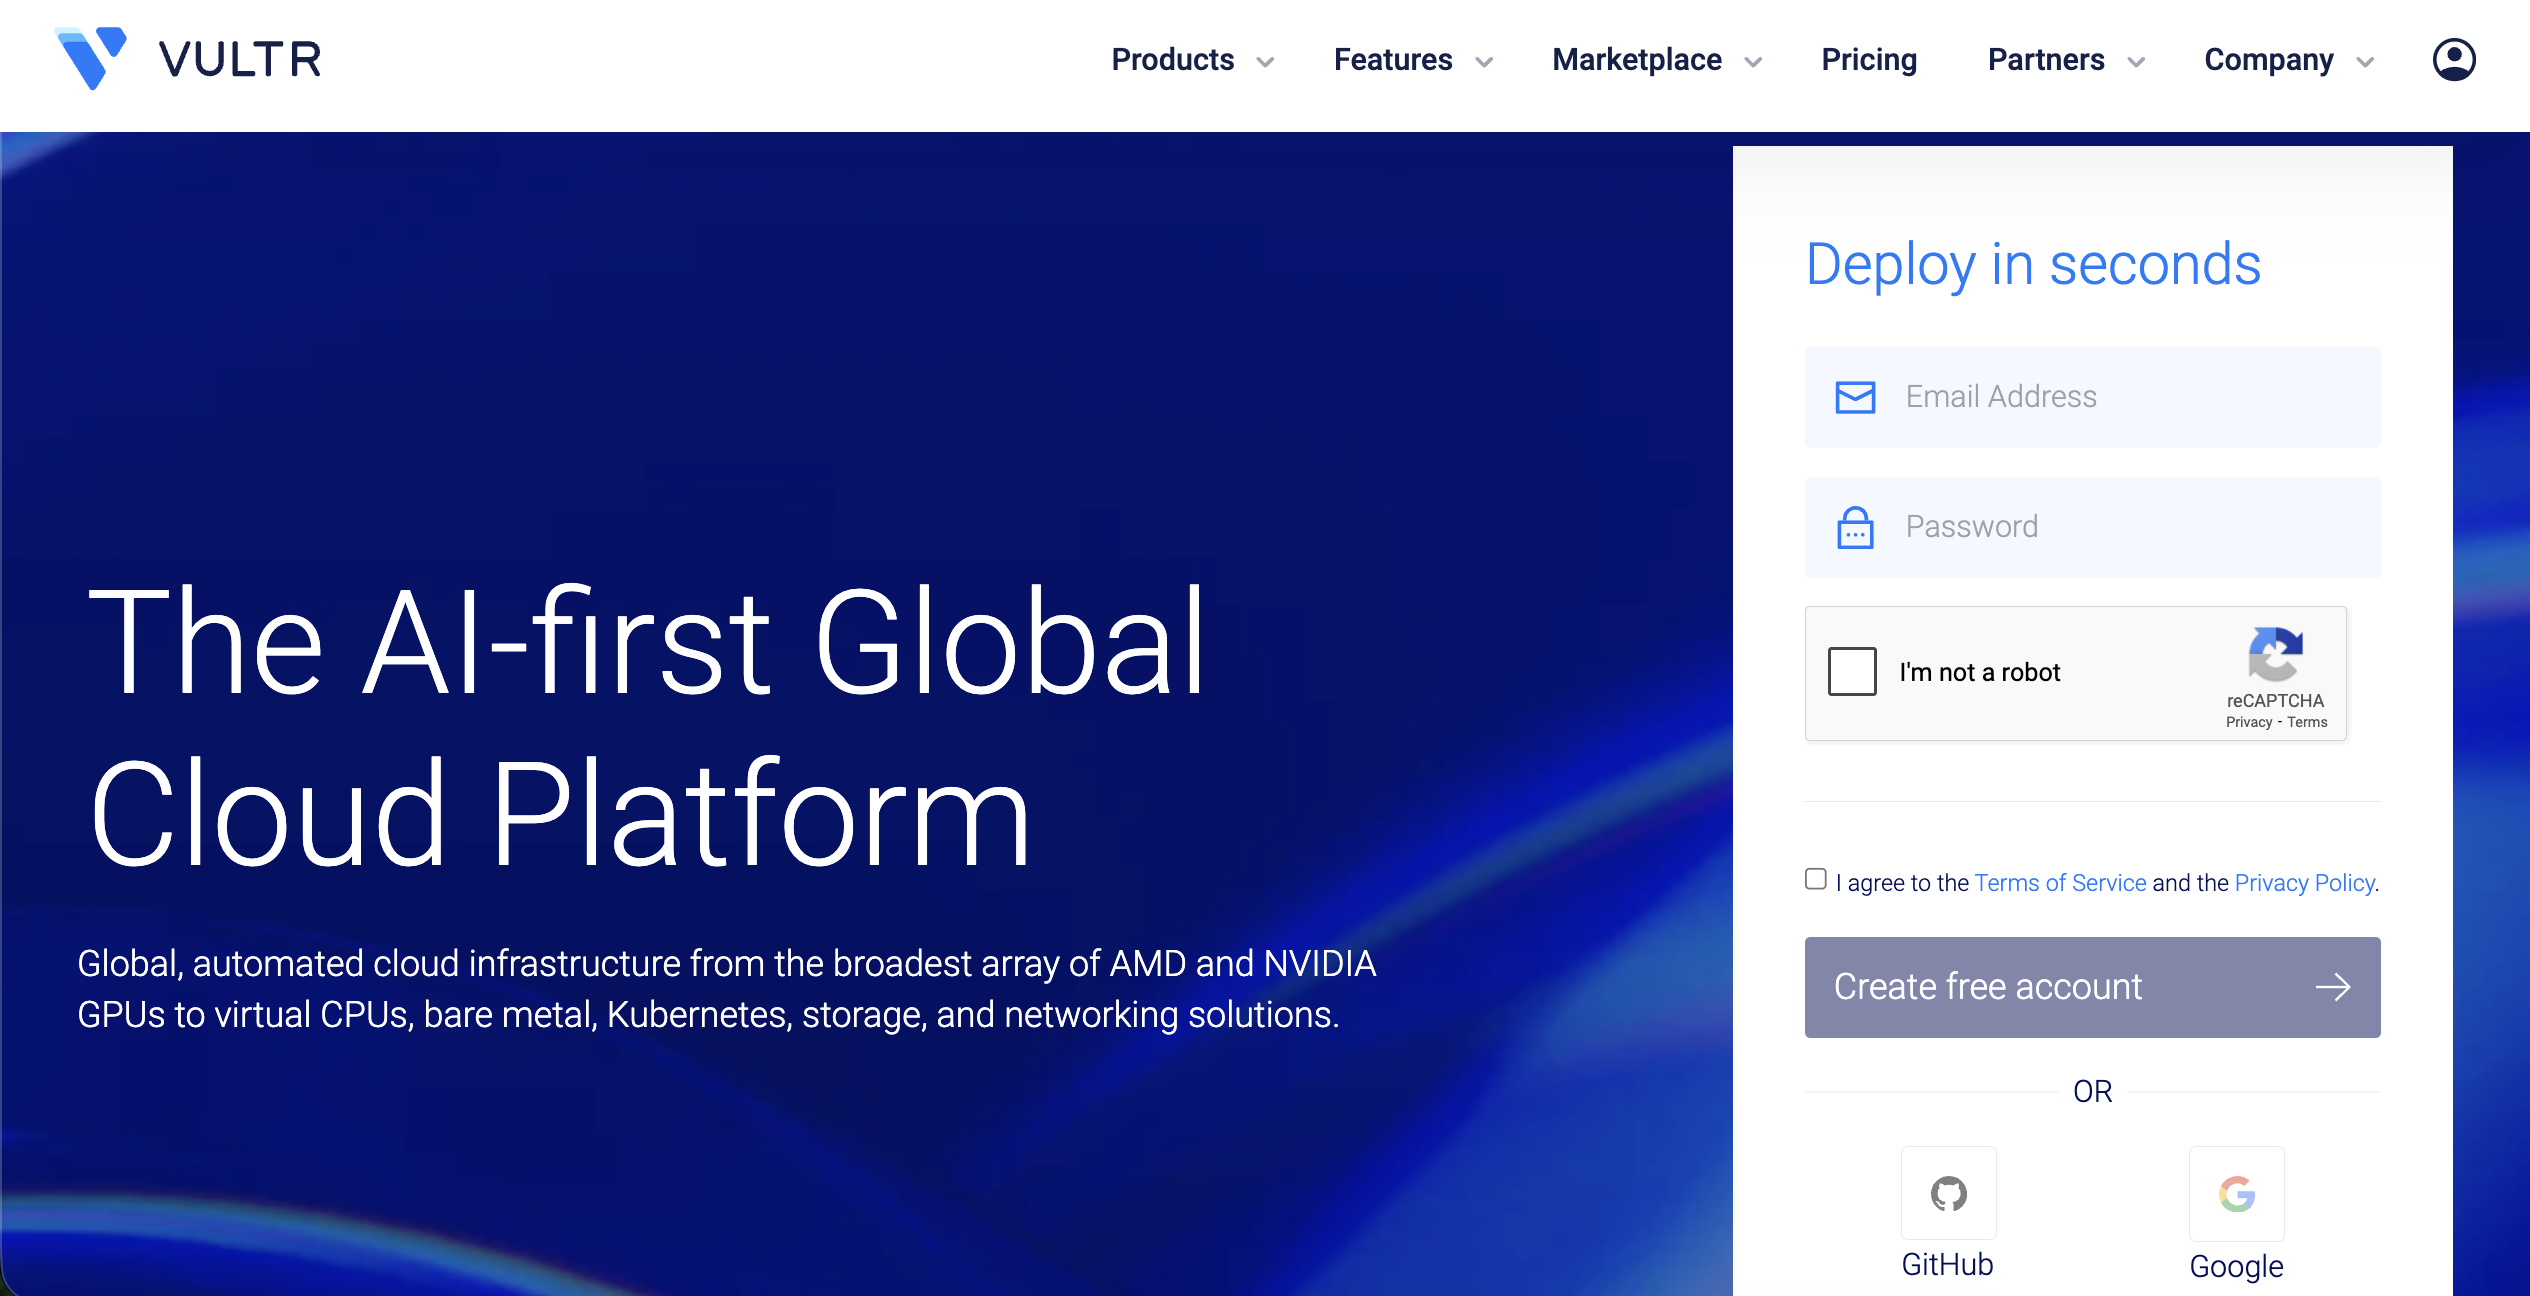
Task: Check the I'm not a robot box
Action: pyautogui.click(x=1852, y=672)
